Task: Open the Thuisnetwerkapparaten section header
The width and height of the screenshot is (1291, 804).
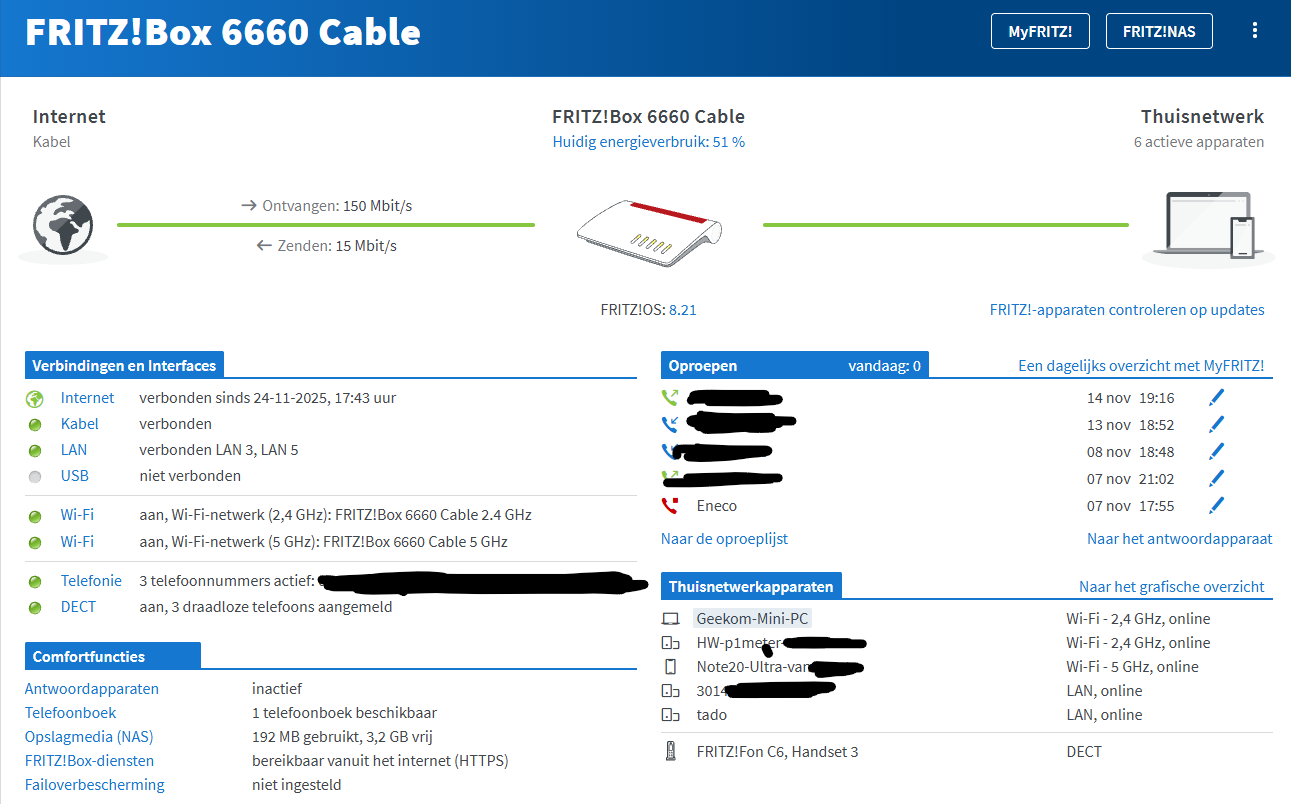Action: tap(751, 587)
